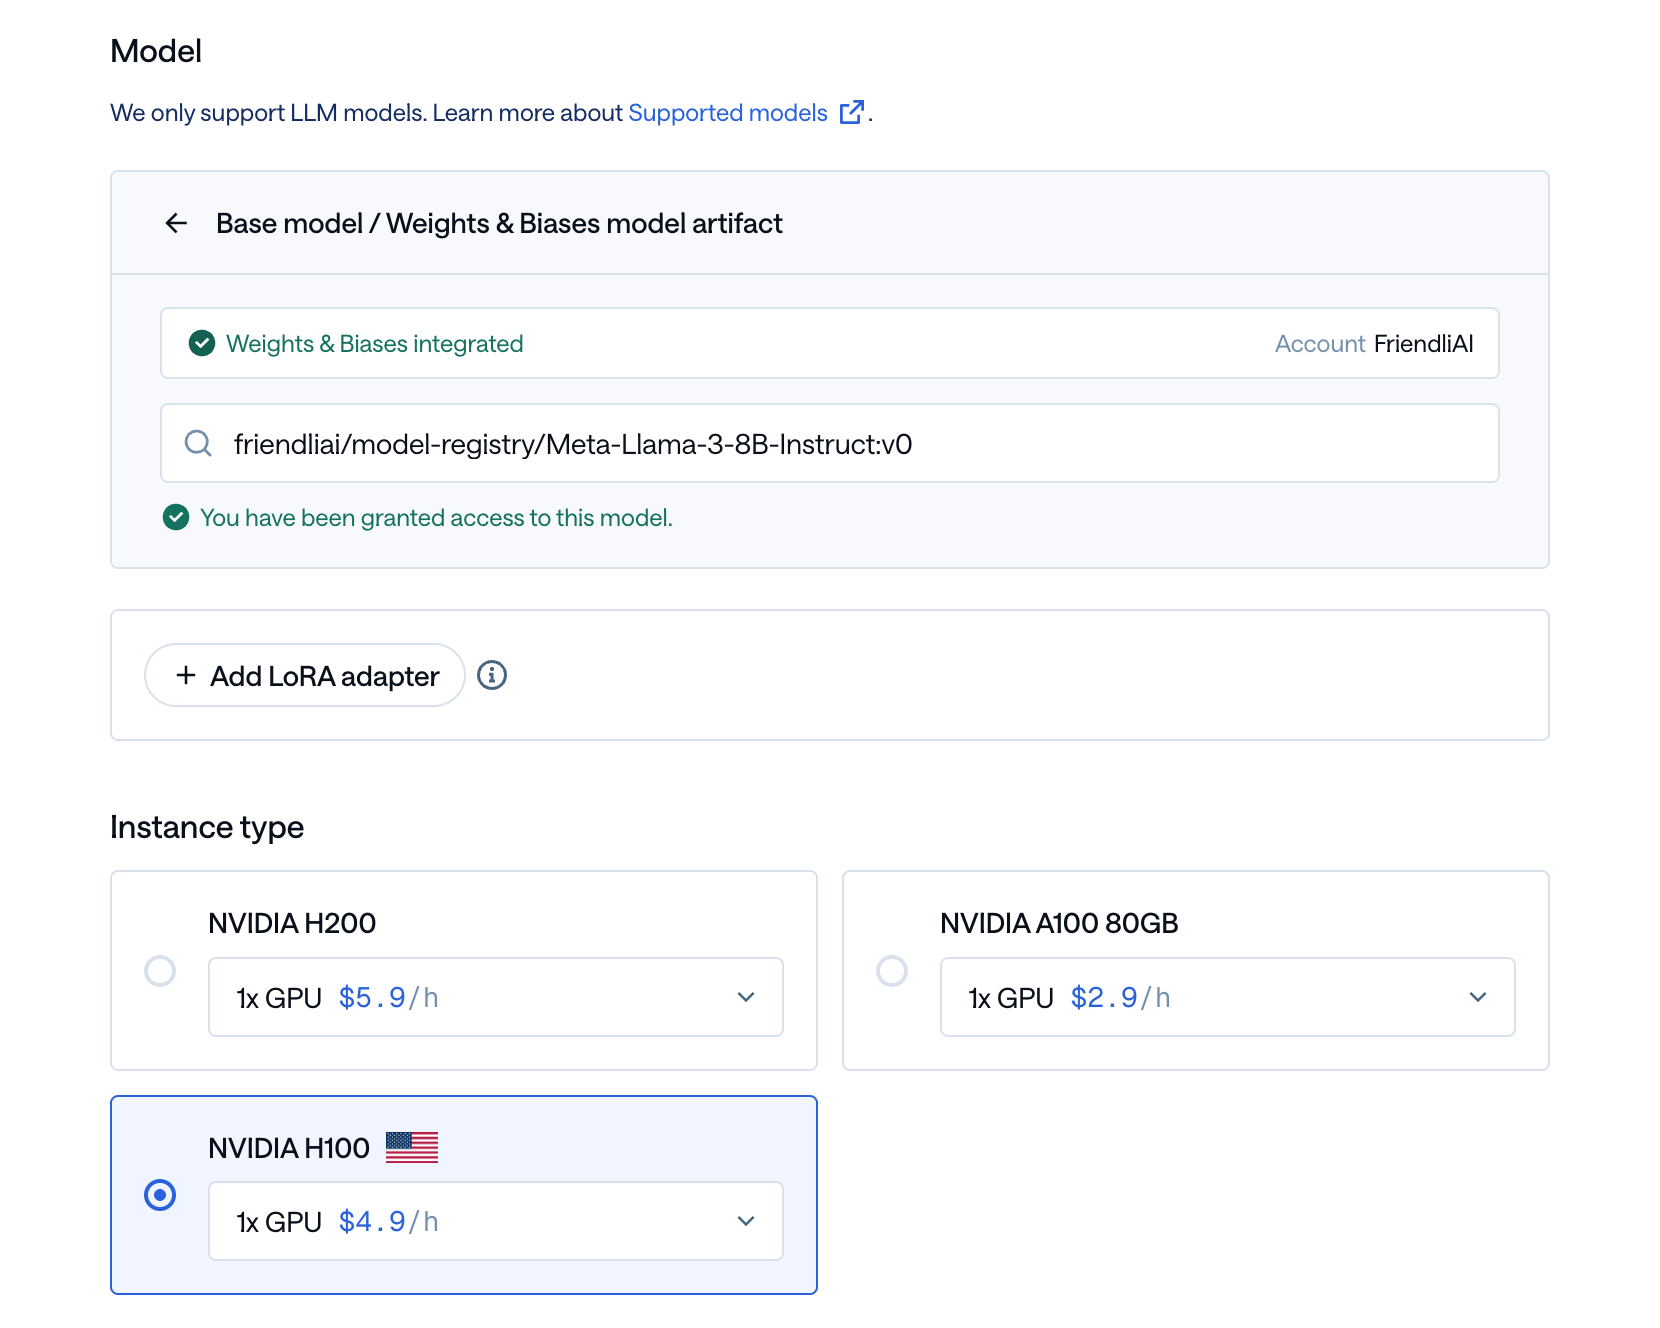Open the Supported models external link icon
This screenshot has width=1660, height=1328.
pos(851,112)
